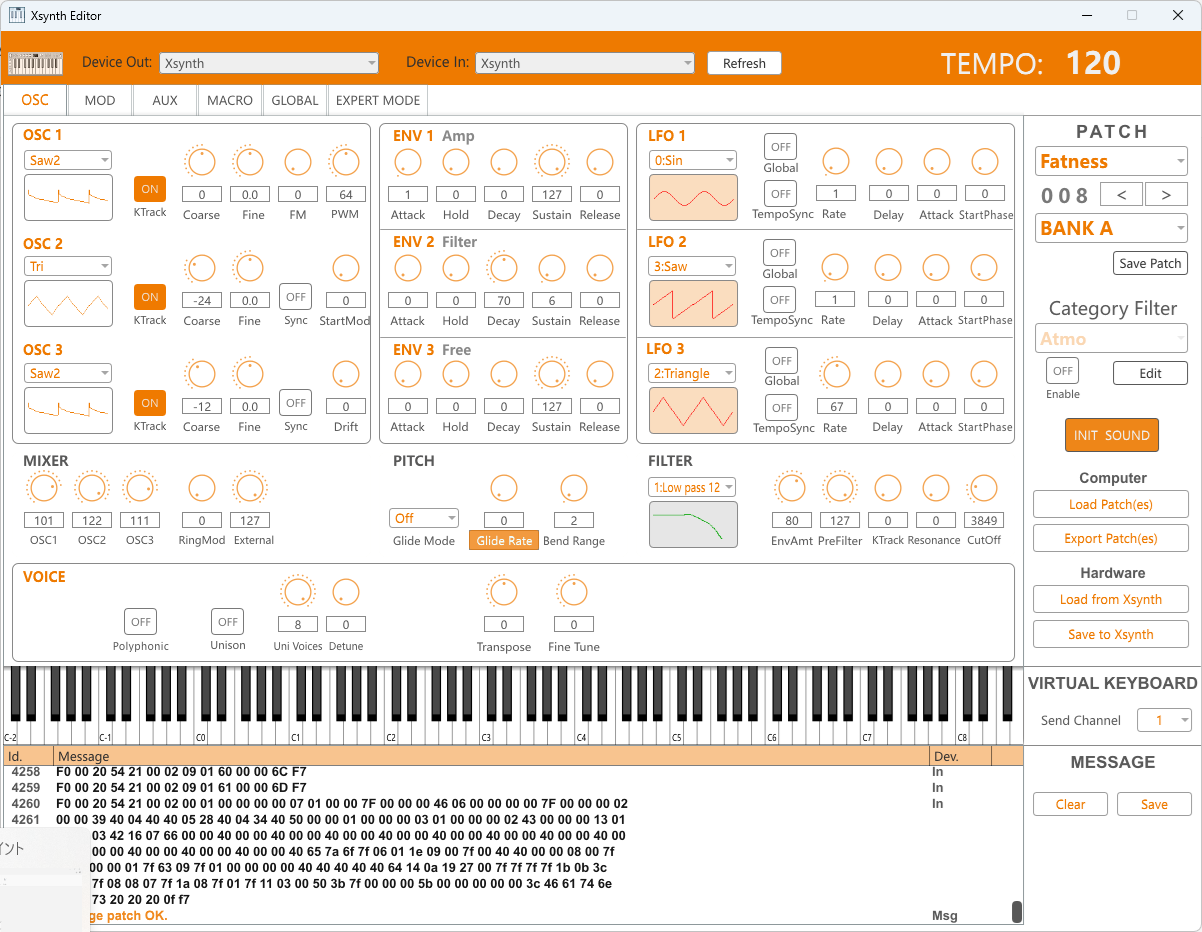The width and height of the screenshot is (1202, 932).
Task: Expand the Glide Mode dropdown
Action: 424,518
